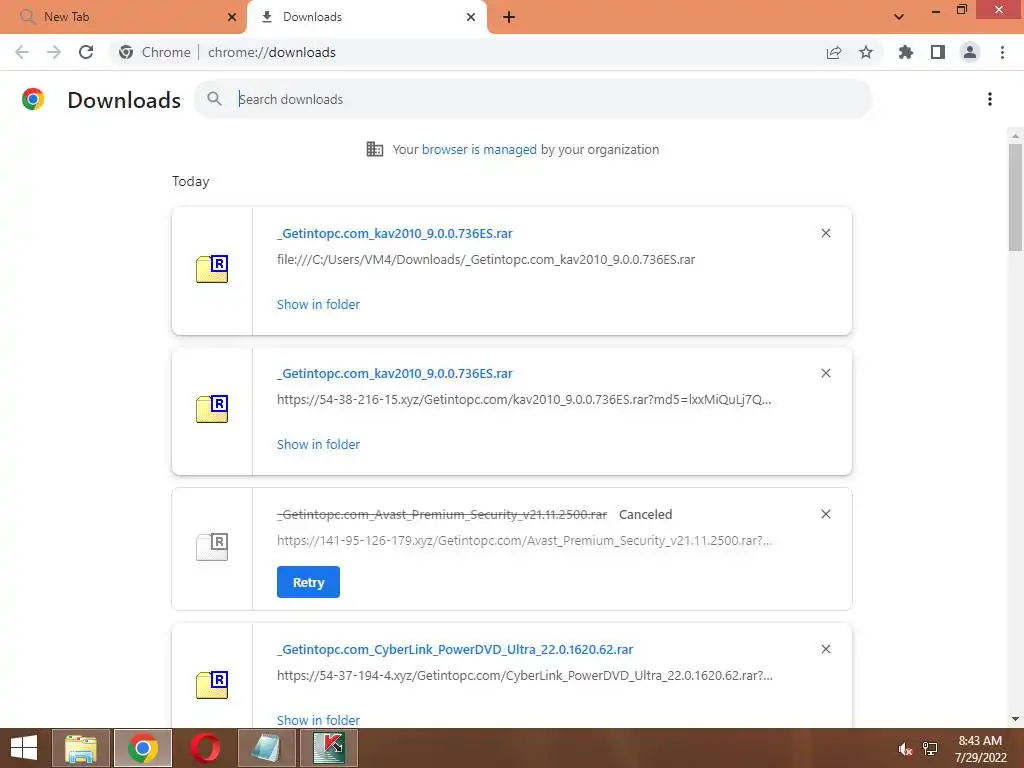The height and width of the screenshot is (768, 1024).
Task: Reload the Downloads page
Action: (x=86, y=52)
